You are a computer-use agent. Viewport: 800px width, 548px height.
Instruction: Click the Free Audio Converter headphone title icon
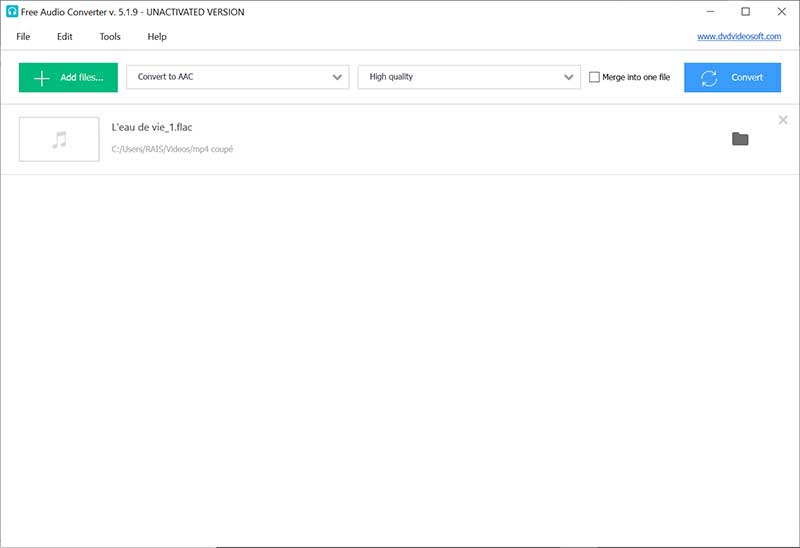pyautogui.click(x=12, y=11)
